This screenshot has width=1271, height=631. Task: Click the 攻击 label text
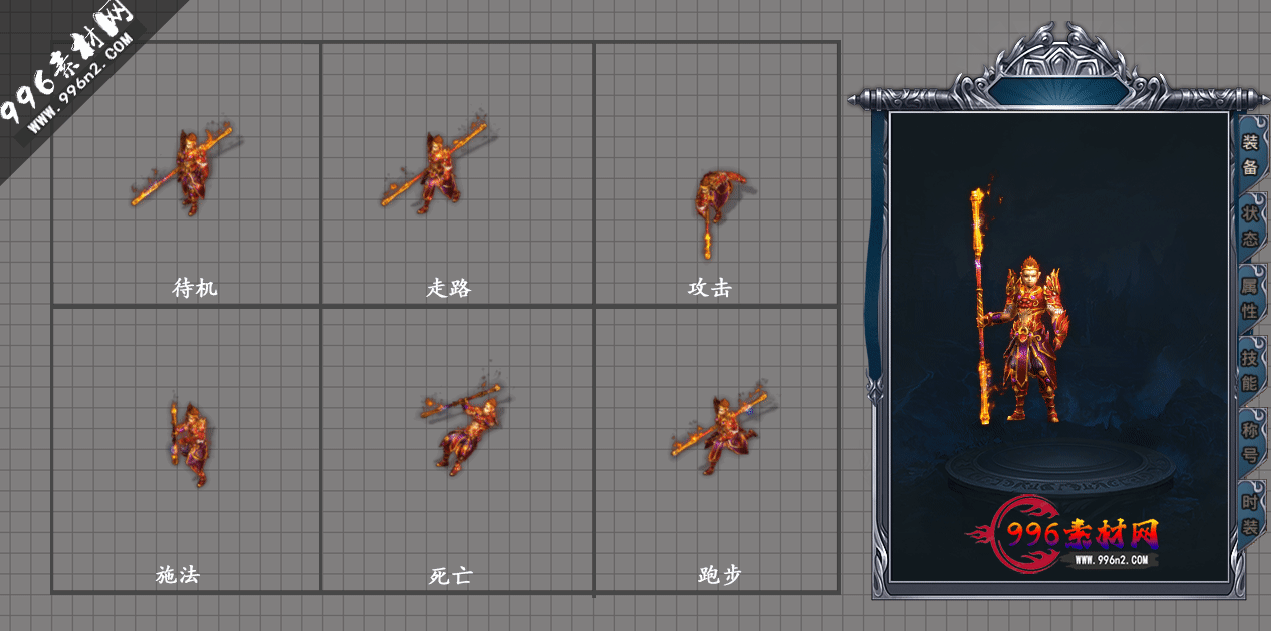click(710, 288)
